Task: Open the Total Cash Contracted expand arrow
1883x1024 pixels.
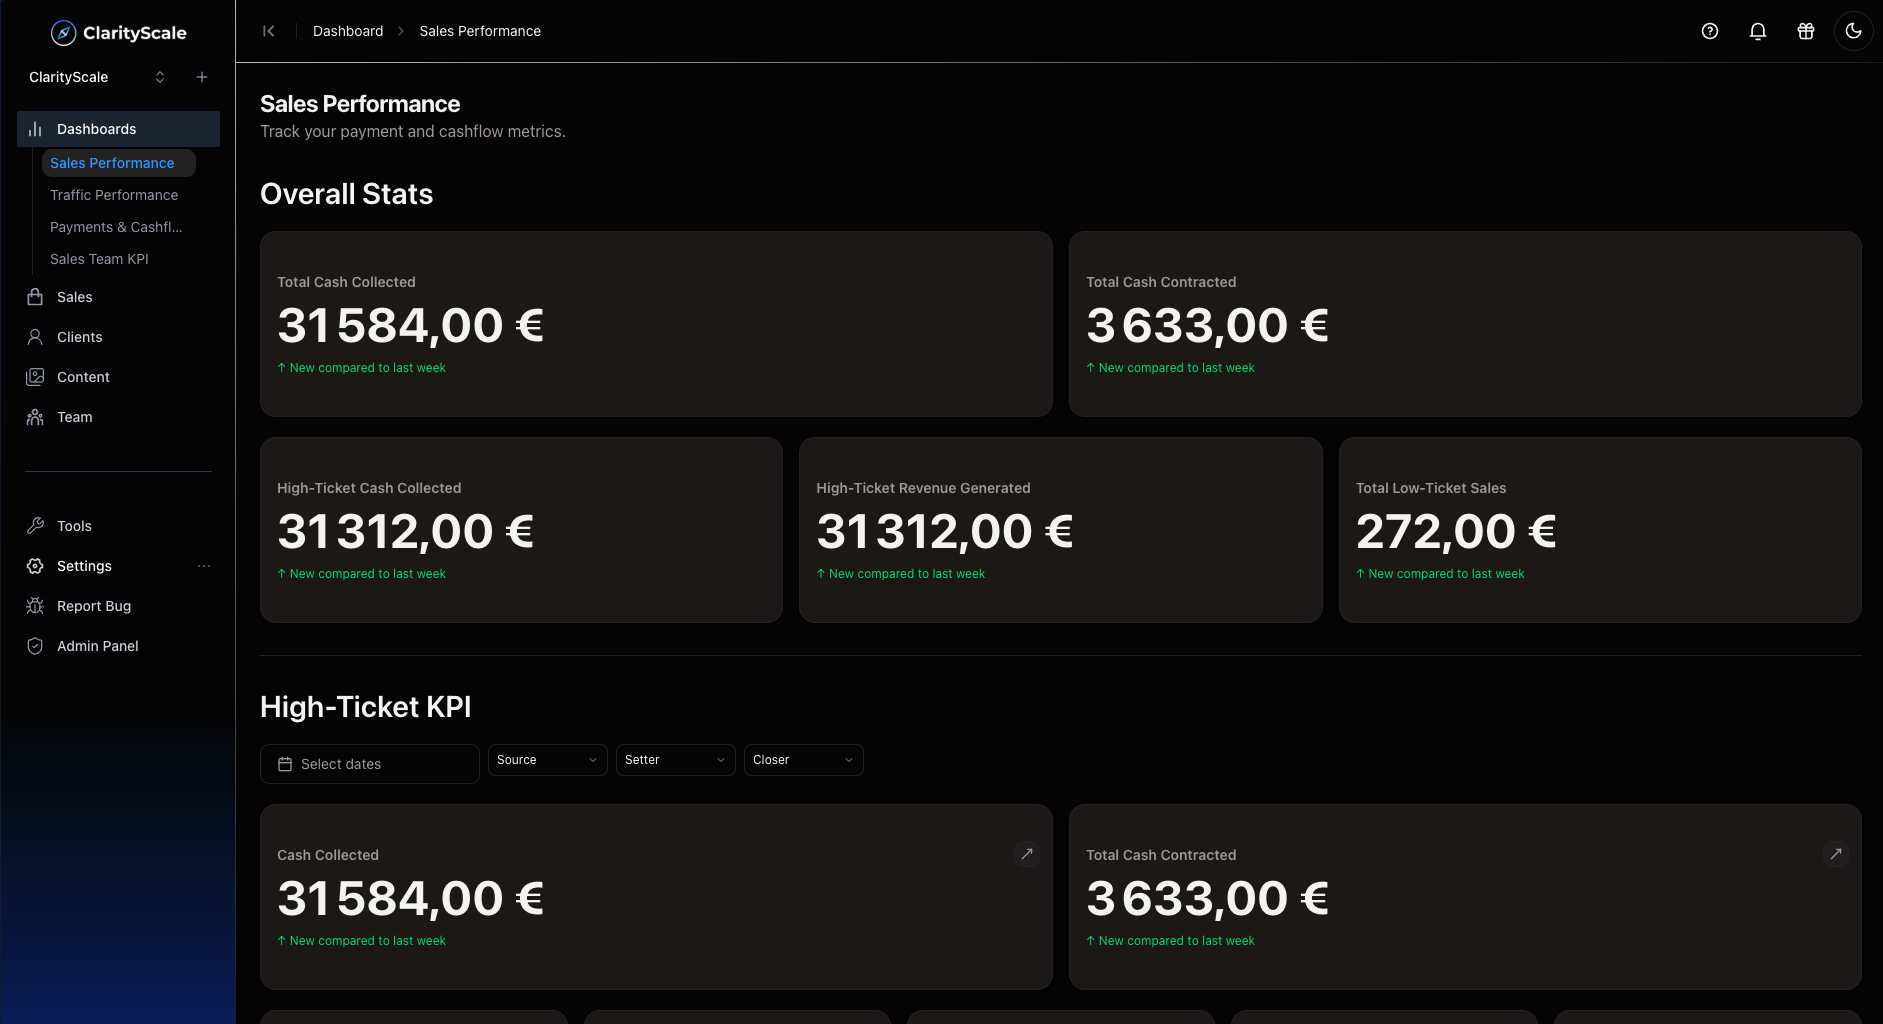Action: point(1836,854)
